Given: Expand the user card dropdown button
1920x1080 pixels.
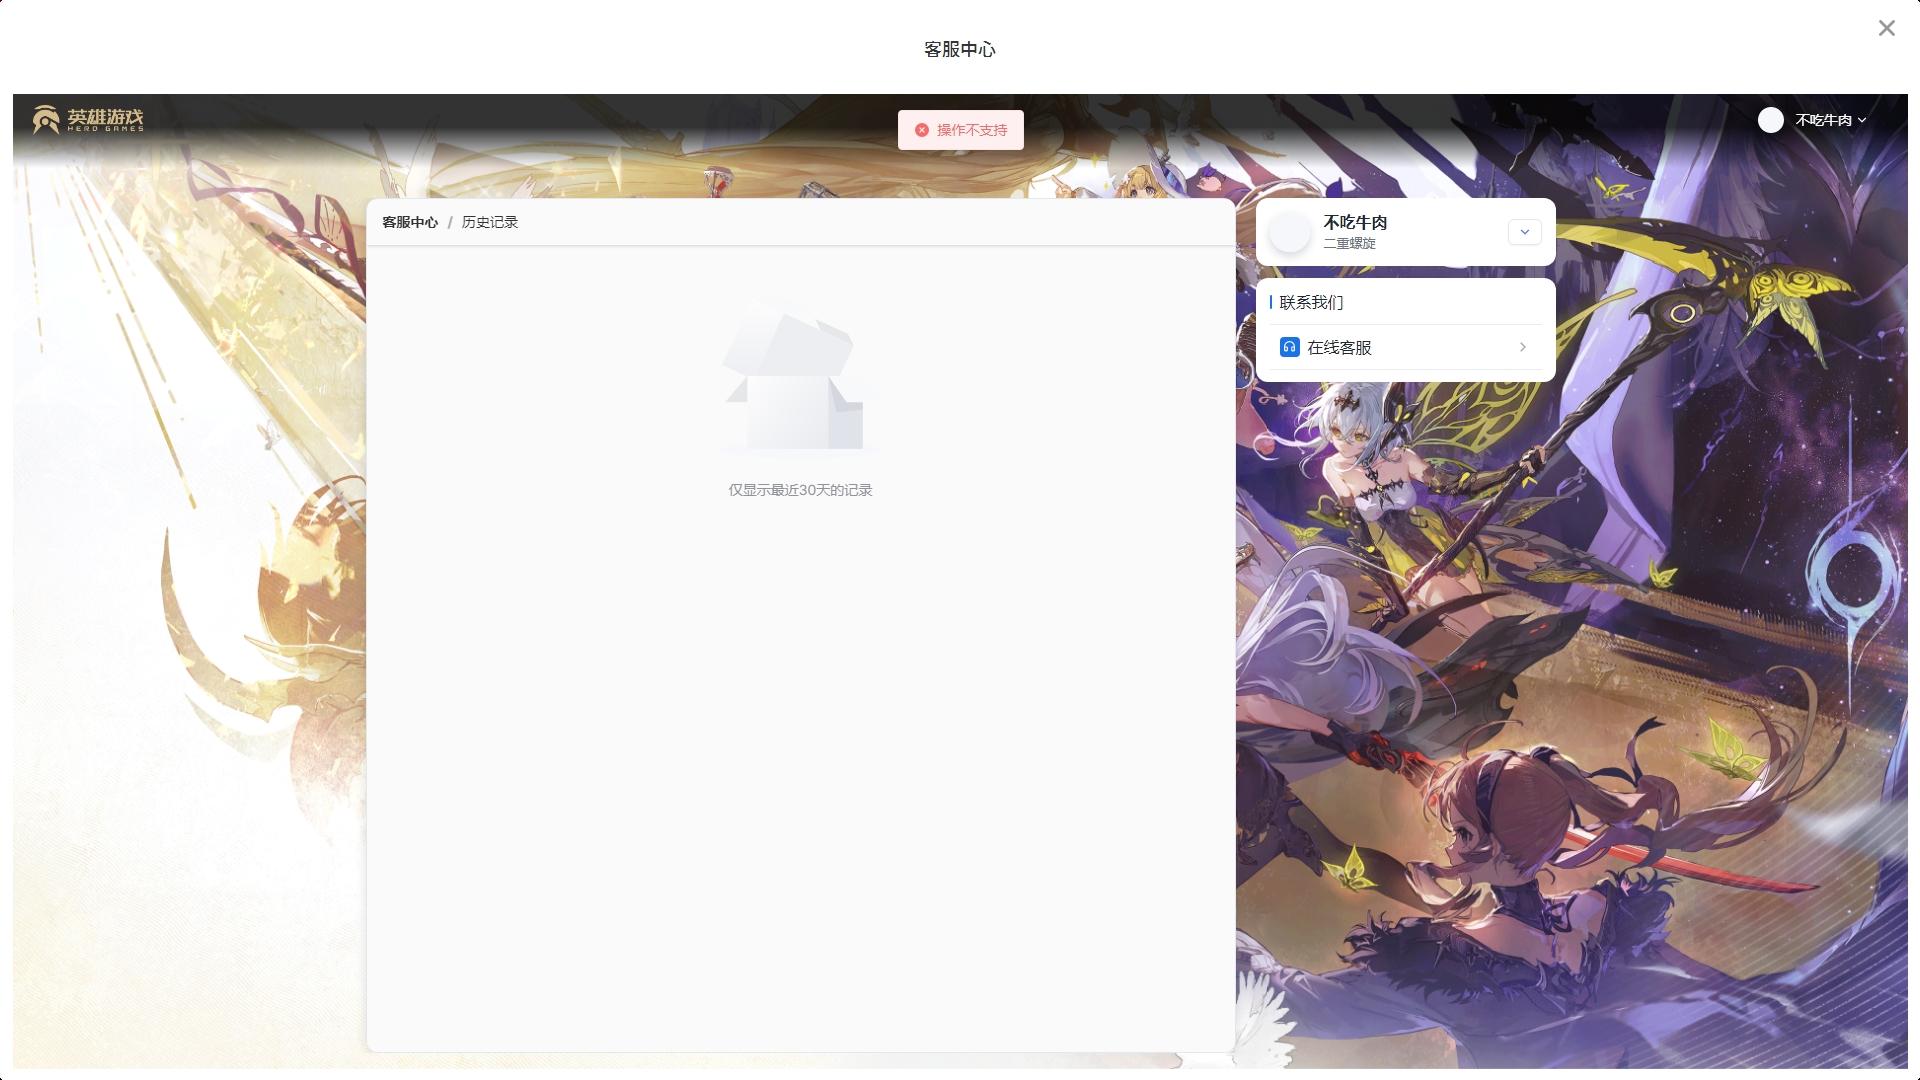Looking at the screenshot, I should tap(1524, 232).
